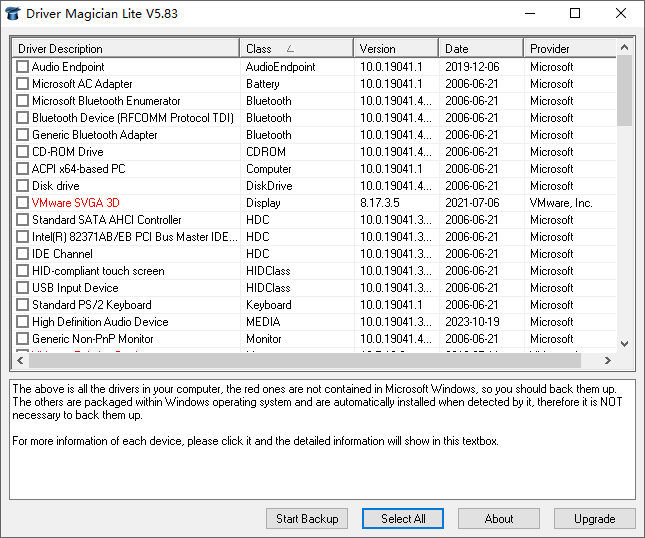Sort by the Class column header

297,49
